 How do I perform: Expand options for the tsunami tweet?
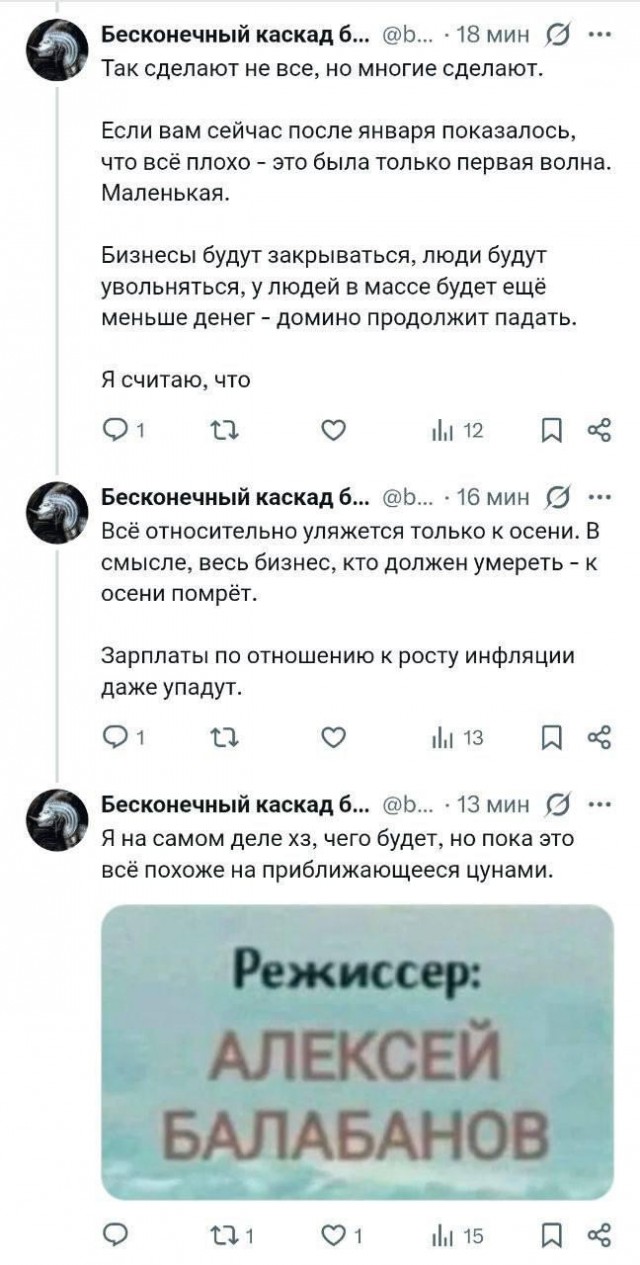pyautogui.click(x=601, y=798)
